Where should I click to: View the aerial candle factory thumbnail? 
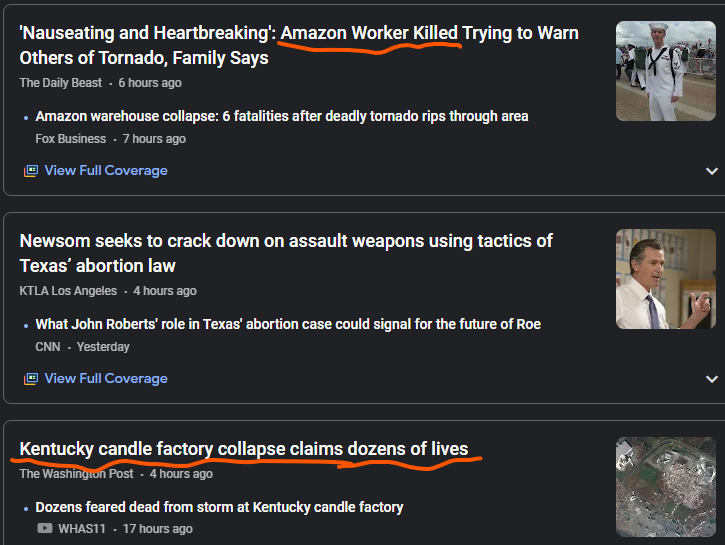click(666, 487)
